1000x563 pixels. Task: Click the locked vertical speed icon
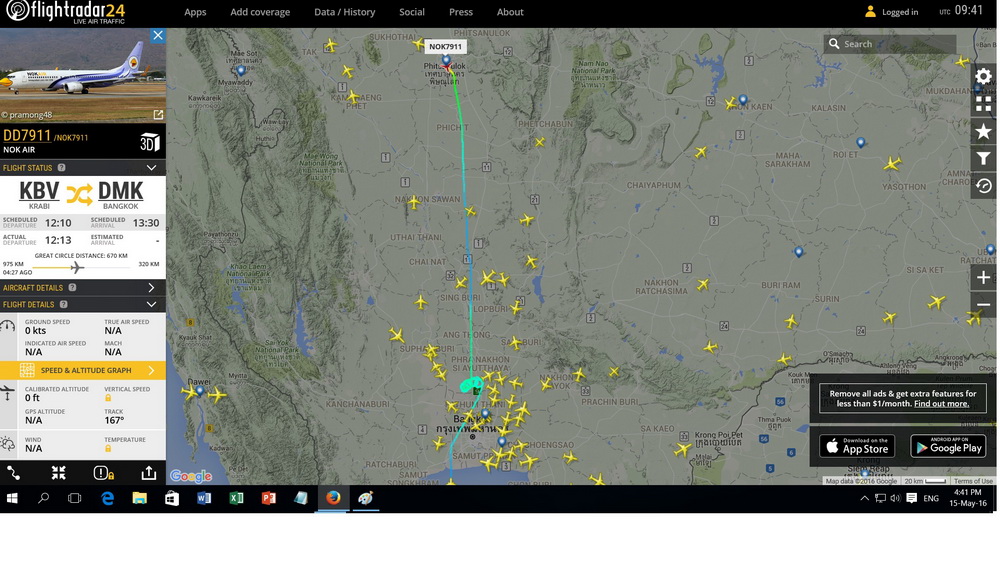point(108,398)
